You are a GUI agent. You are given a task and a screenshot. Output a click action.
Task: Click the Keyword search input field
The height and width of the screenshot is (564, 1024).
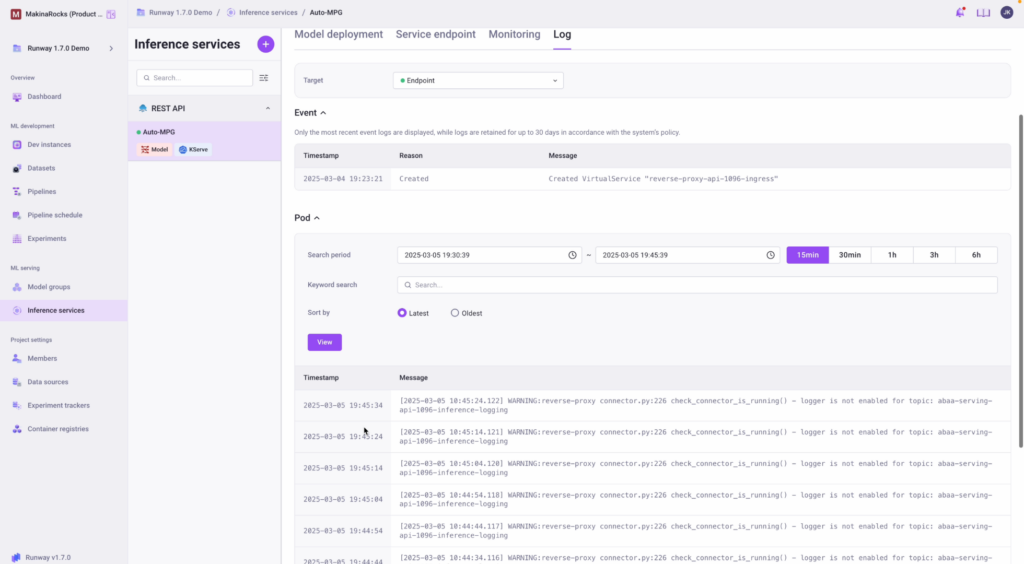click(697, 285)
